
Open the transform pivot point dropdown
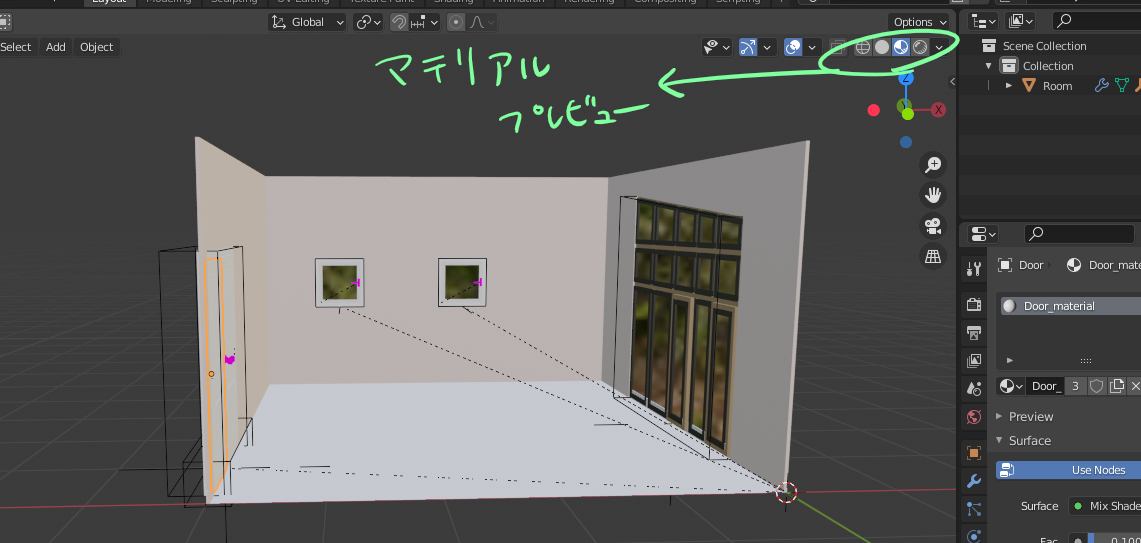368,22
